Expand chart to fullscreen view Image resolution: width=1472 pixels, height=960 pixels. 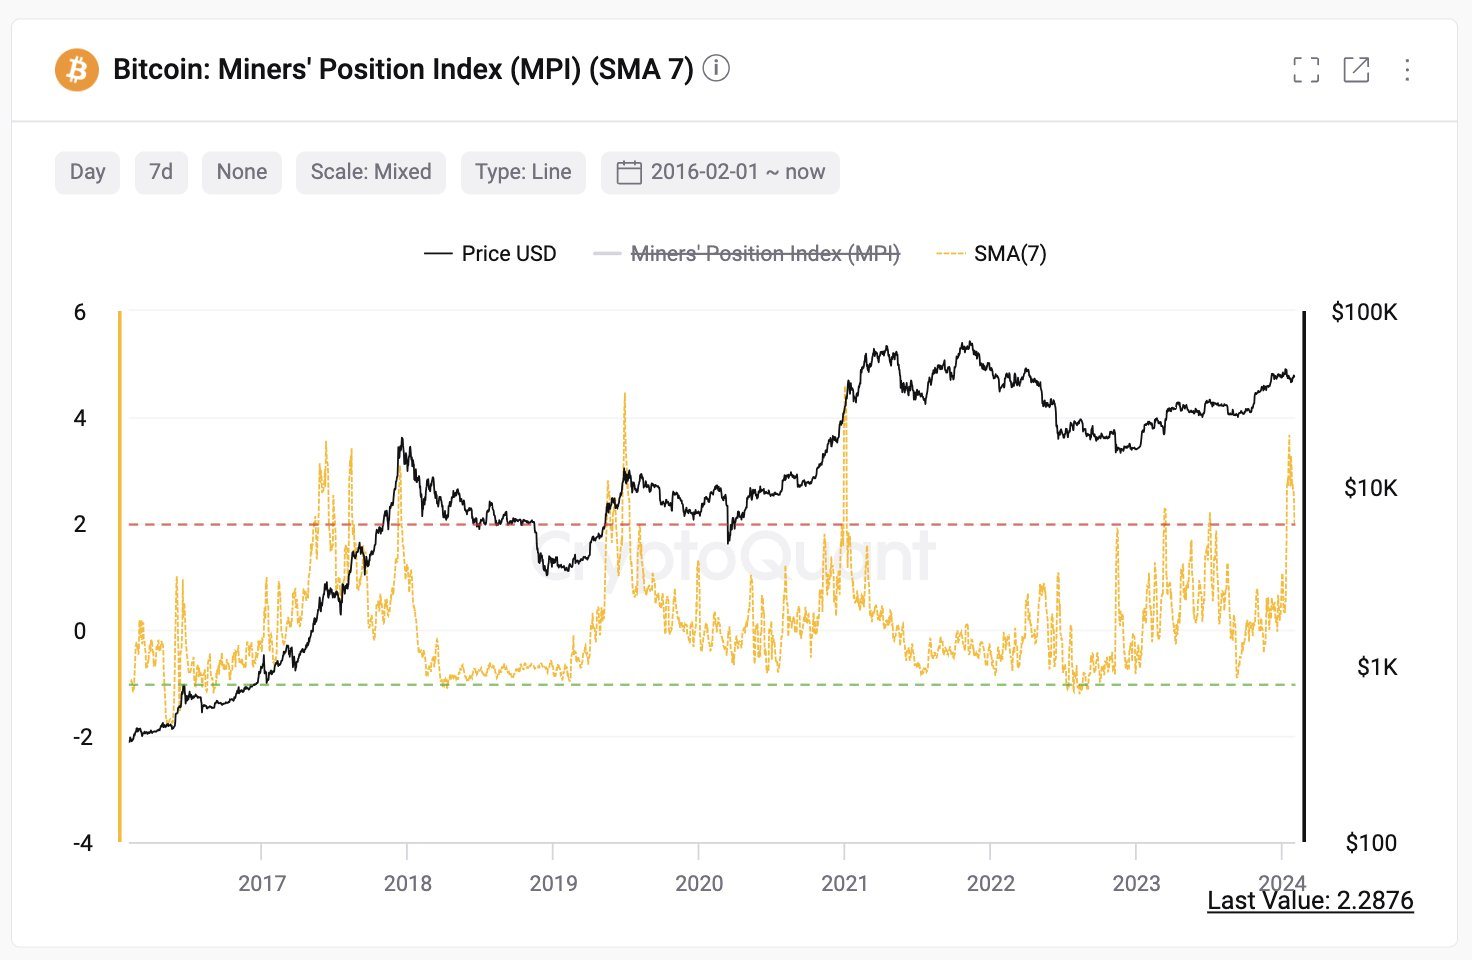[1305, 69]
